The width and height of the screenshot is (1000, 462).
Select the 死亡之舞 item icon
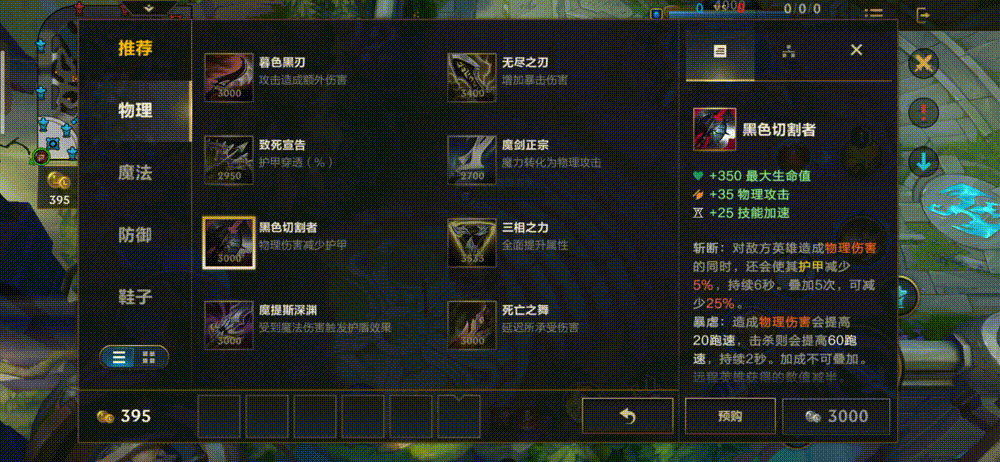(x=472, y=325)
